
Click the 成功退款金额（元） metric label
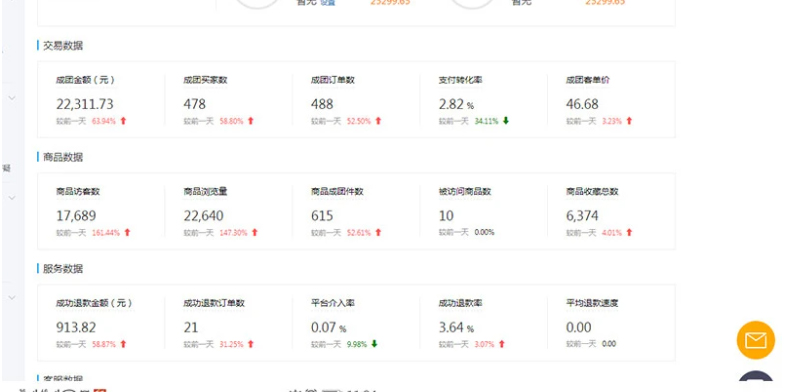[x=95, y=303]
